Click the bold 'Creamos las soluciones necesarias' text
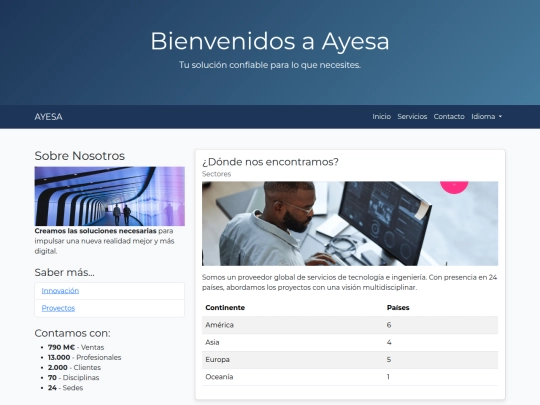This screenshot has width=540, height=405. click(95, 231)
